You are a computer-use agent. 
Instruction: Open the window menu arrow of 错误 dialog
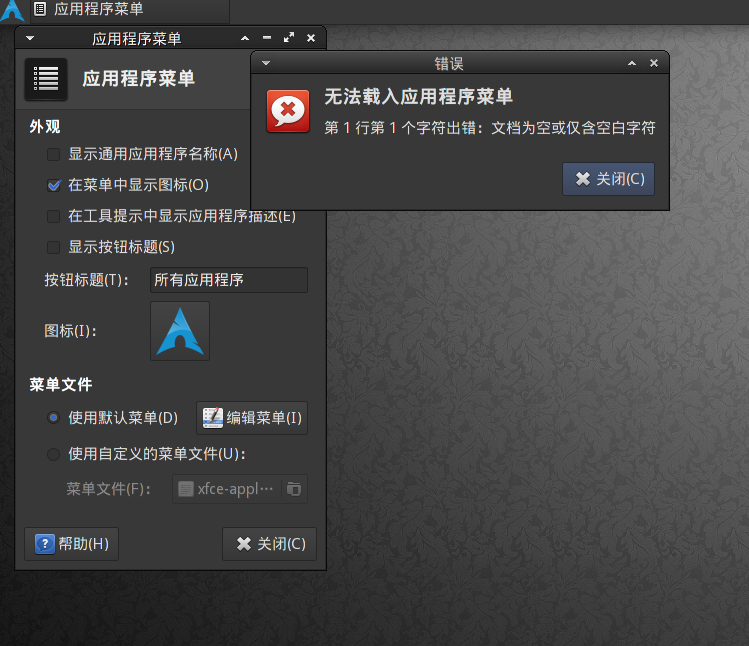pyautogui.click(x=266, y=63)
